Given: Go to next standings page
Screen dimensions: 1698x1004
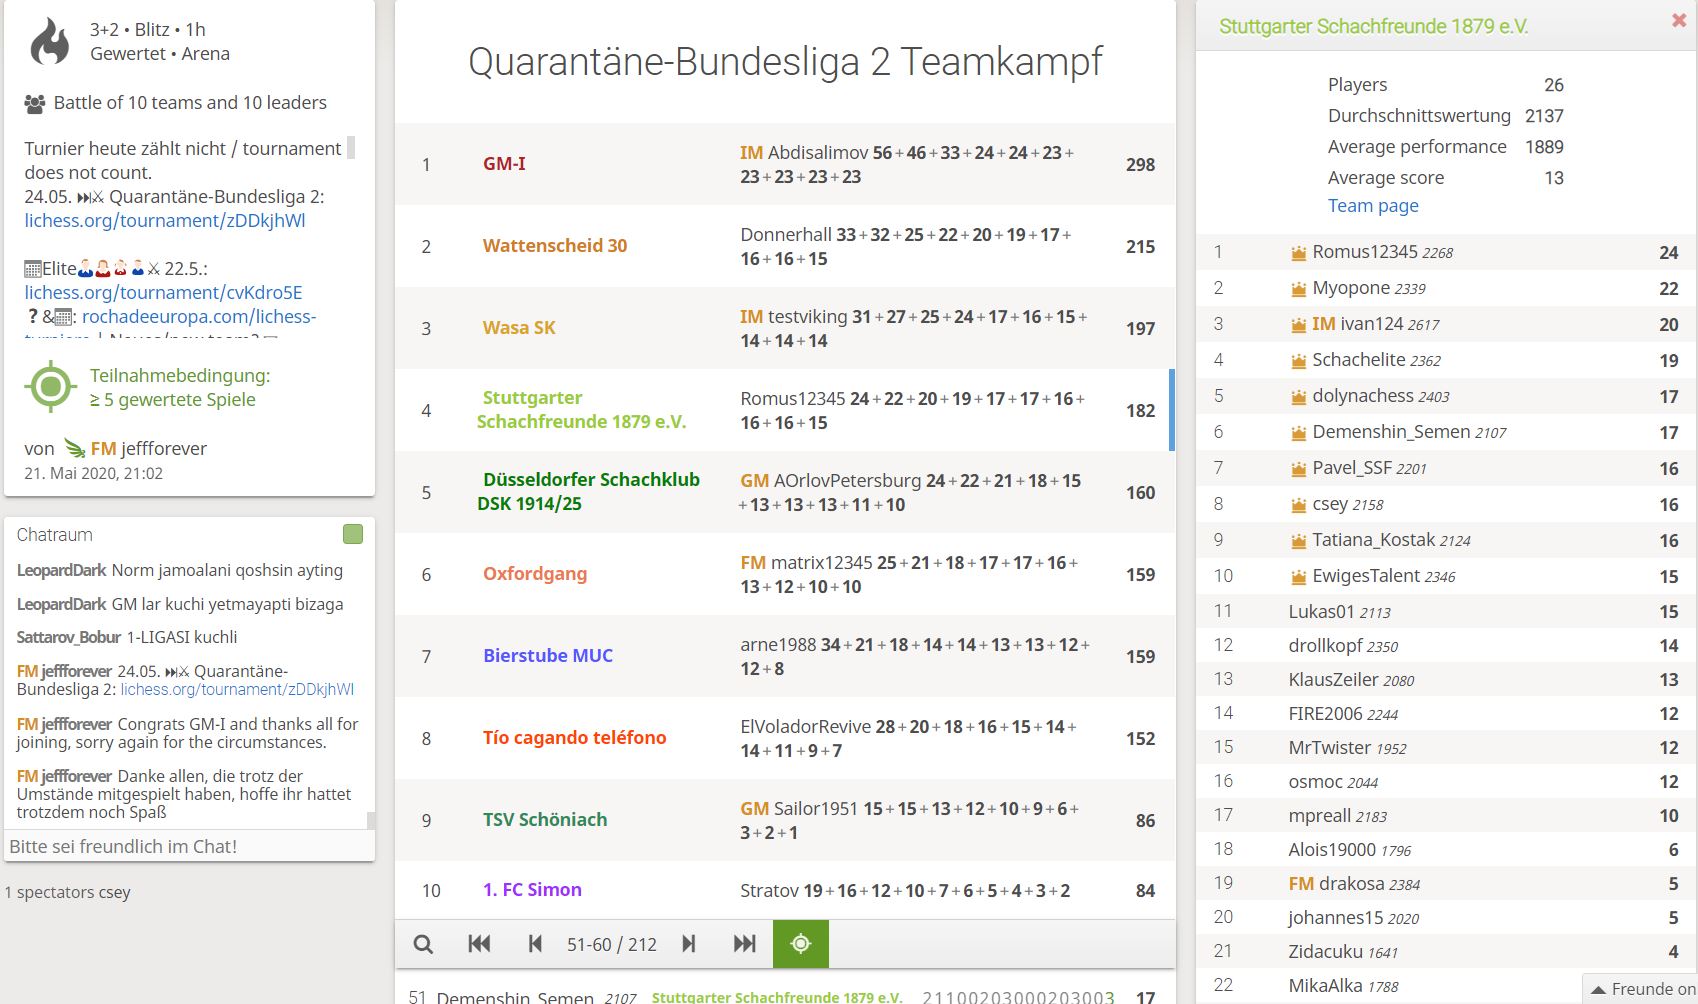Looking at the screenshot, I should (689, 944).
